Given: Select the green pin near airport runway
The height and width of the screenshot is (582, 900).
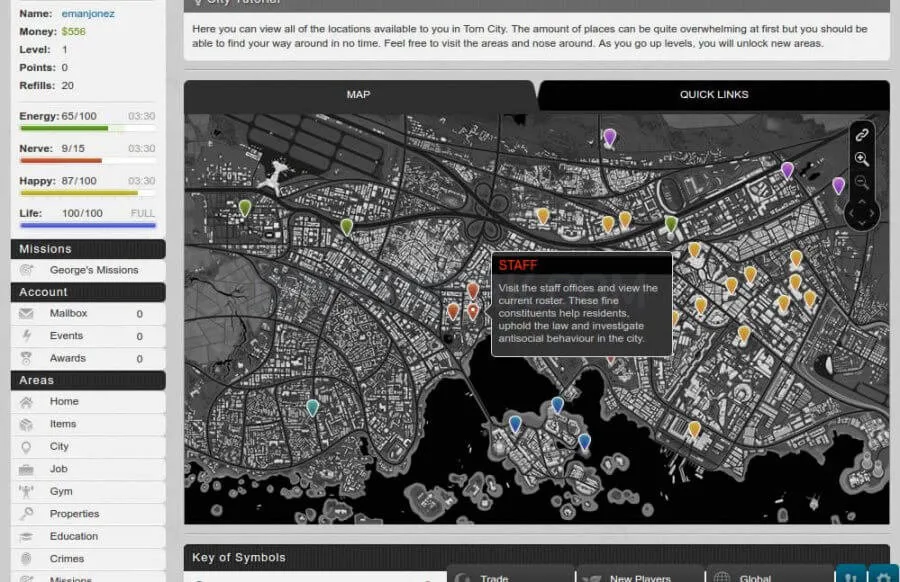Looking at the screenshot, I should click(245, 208).
